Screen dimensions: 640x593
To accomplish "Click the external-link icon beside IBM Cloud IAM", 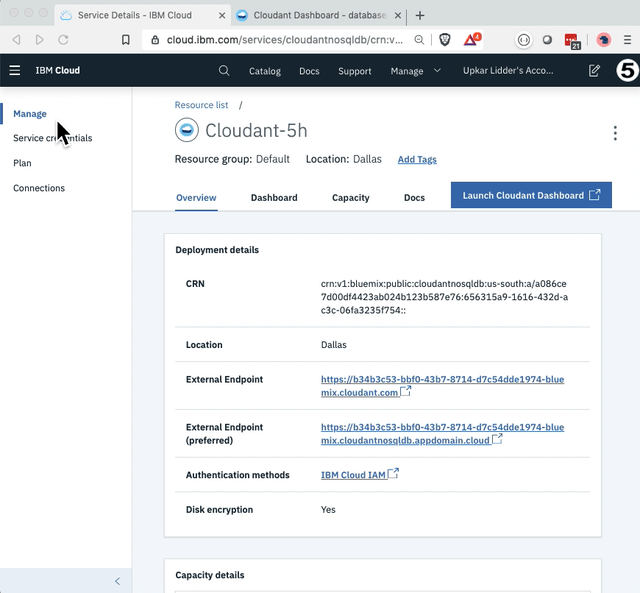I will 393,473.
